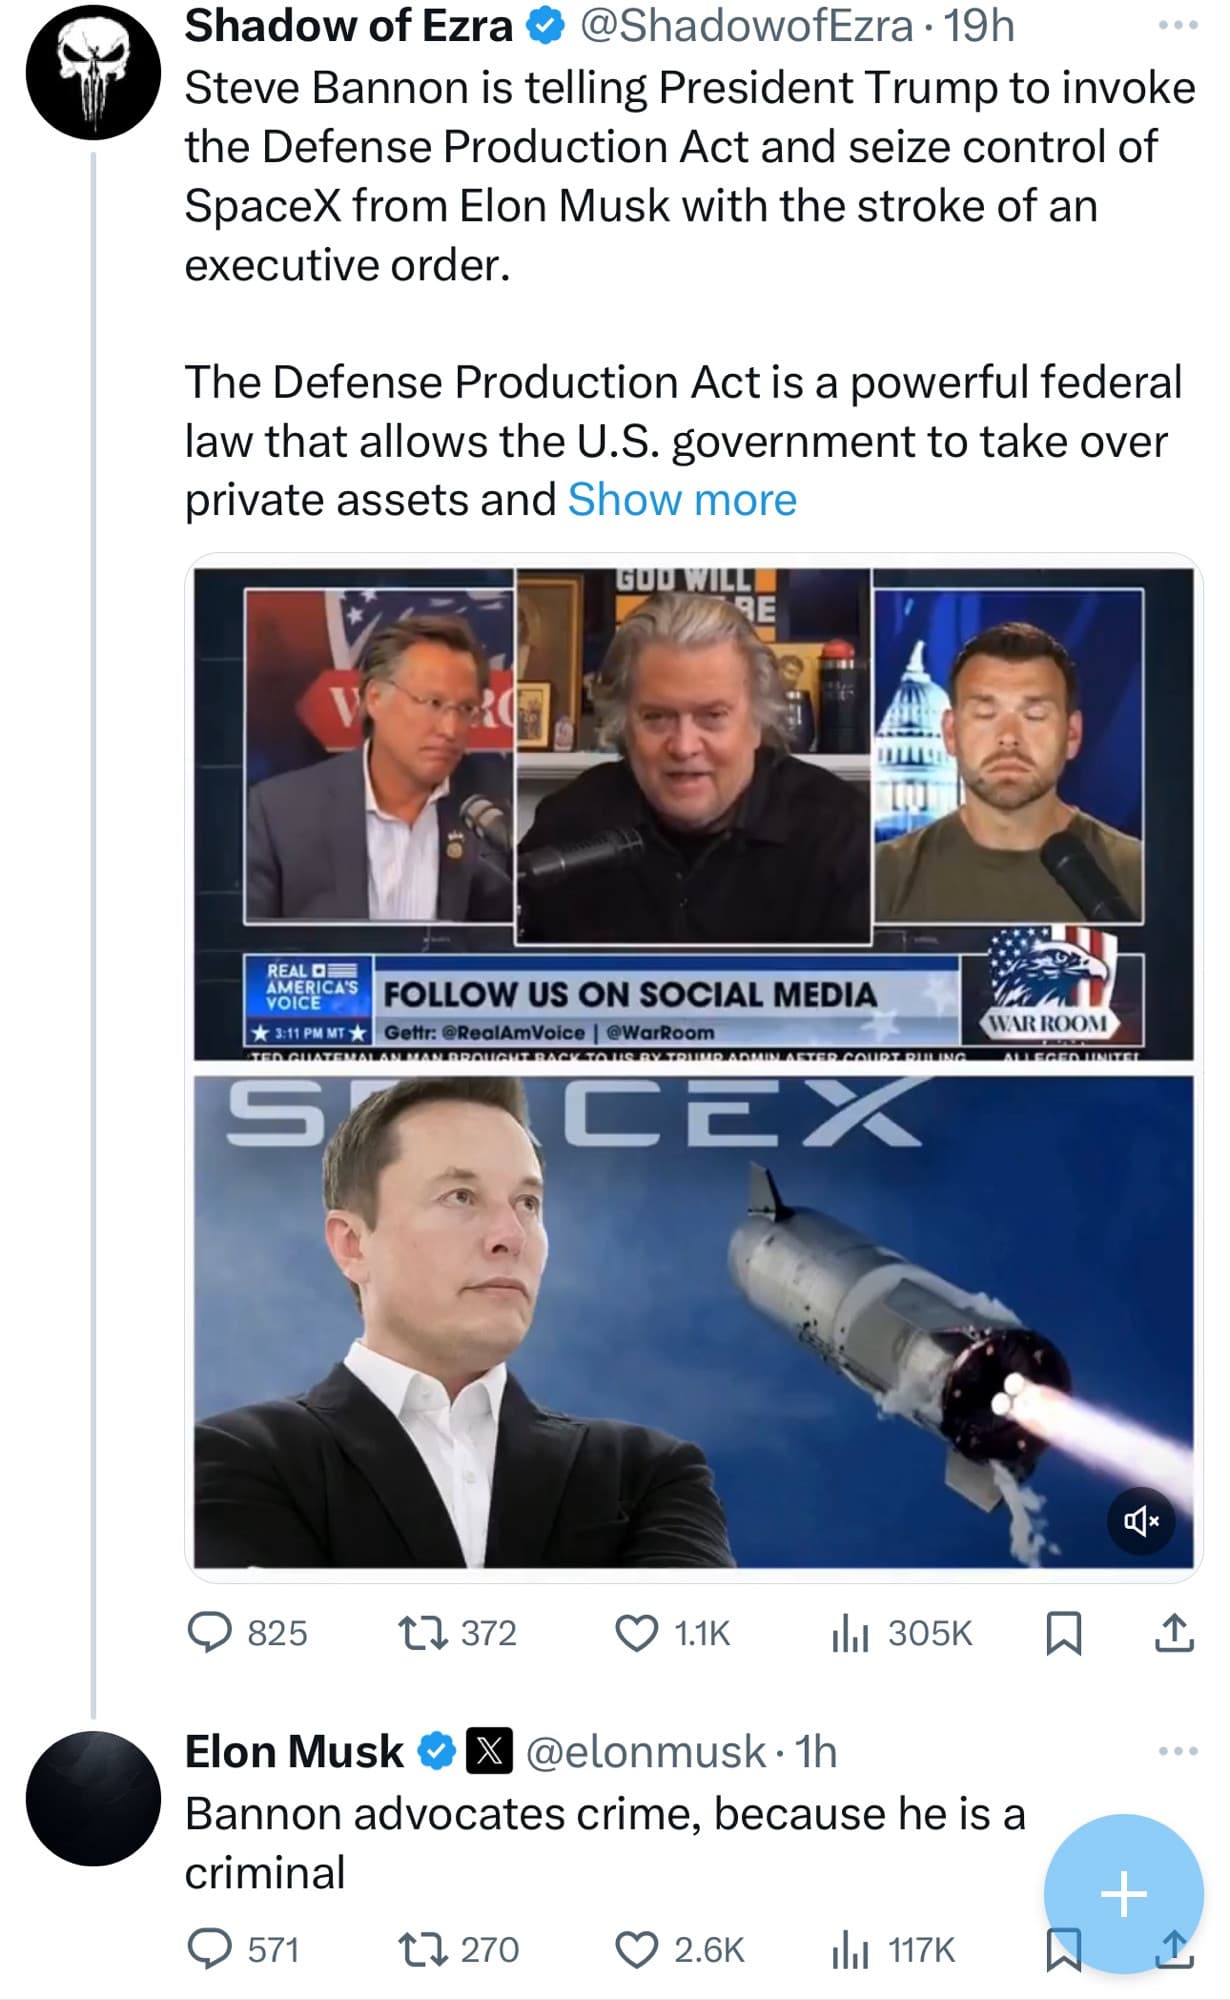Viewport: 1230px width, 2000px height.
Task: Repost the Shadow of Ezra tweet
Action: [x=457, y=1634]
